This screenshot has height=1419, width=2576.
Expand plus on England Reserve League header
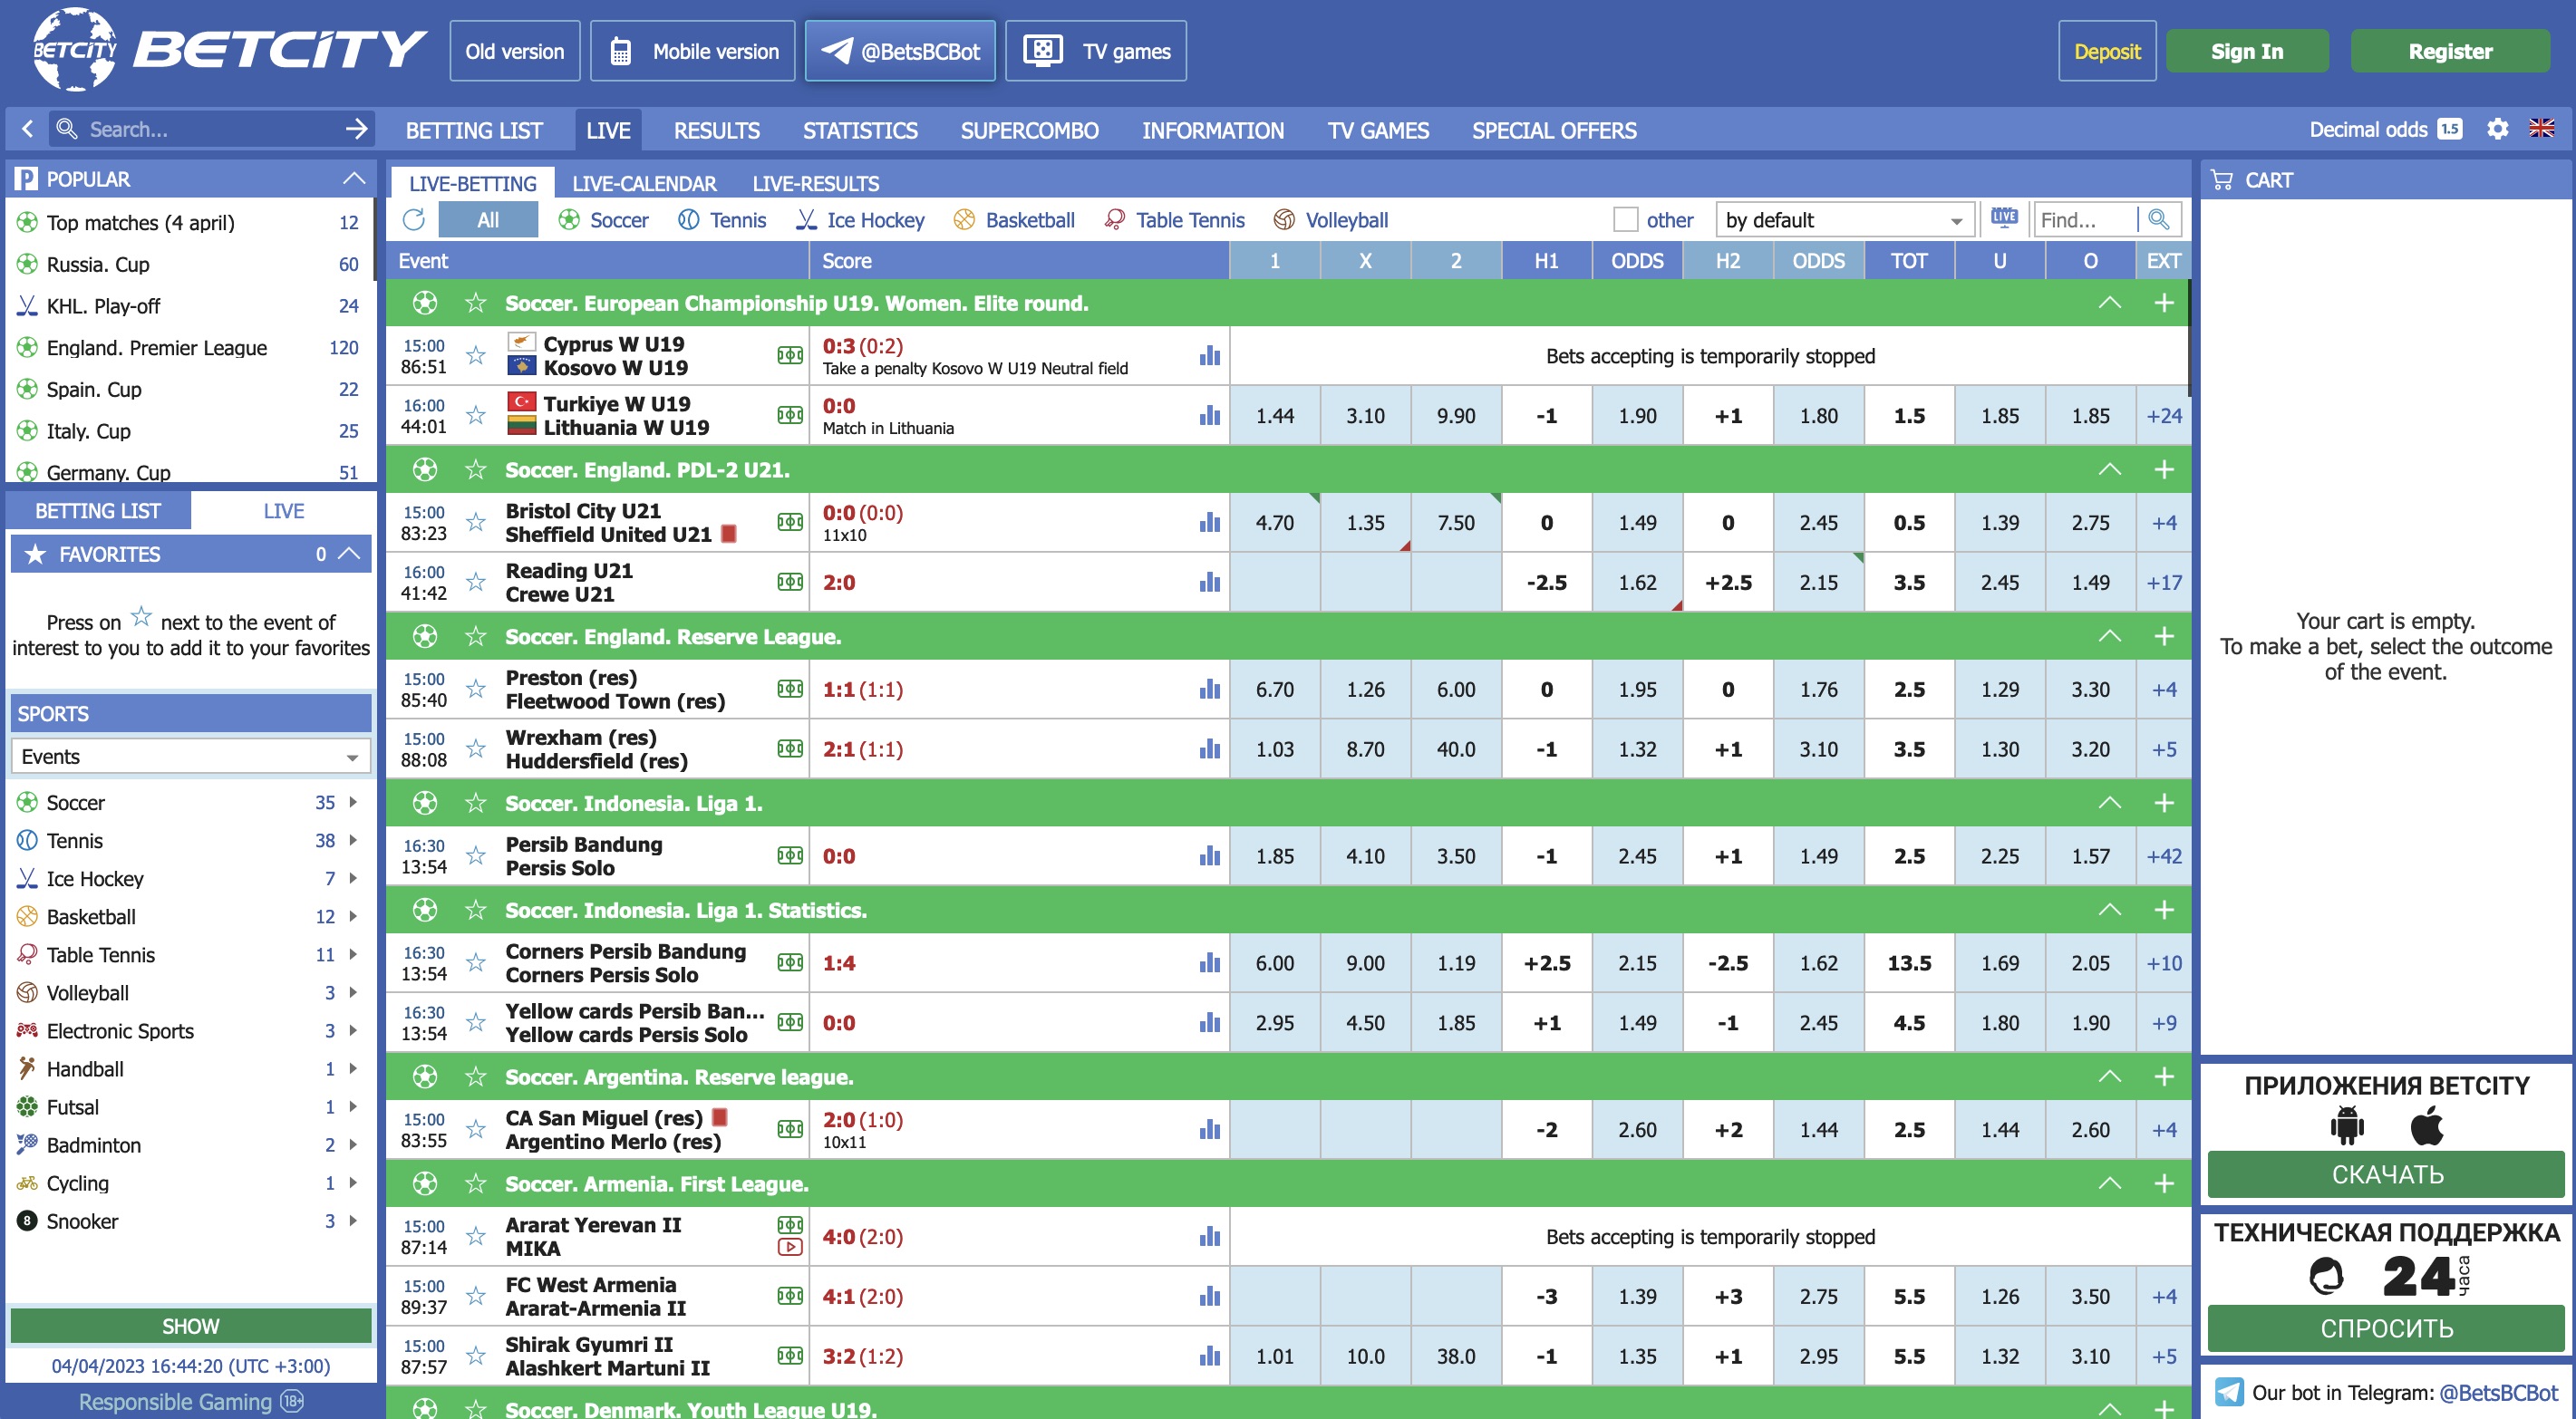click(2164, 636)
